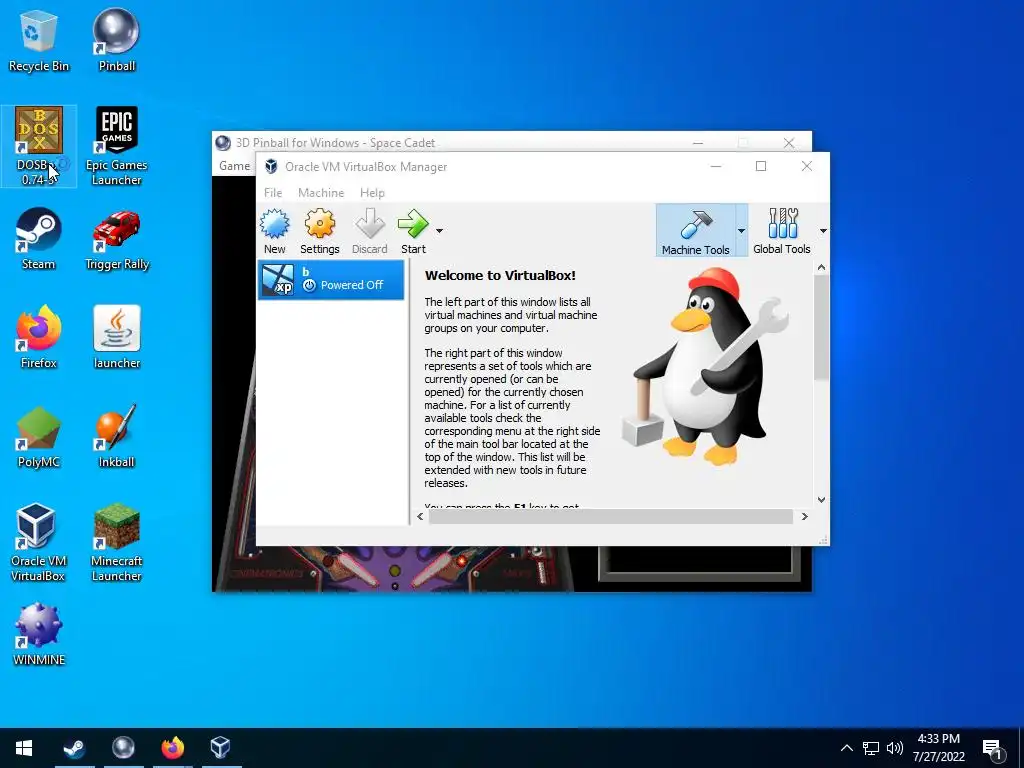Select the Recycle Bin desktop icon
This screenshot has width=1024, height=768.
click(x=39, y=39)
